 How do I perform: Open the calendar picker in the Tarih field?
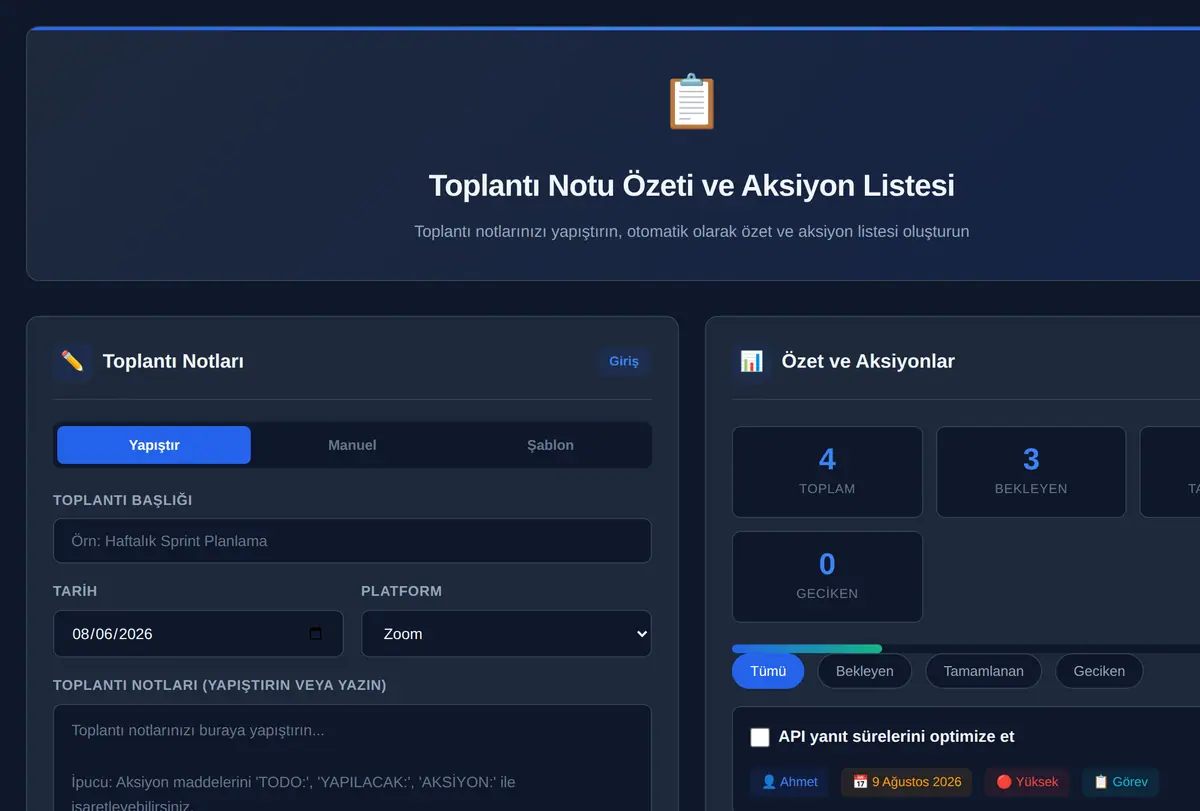tap(316, 634)
